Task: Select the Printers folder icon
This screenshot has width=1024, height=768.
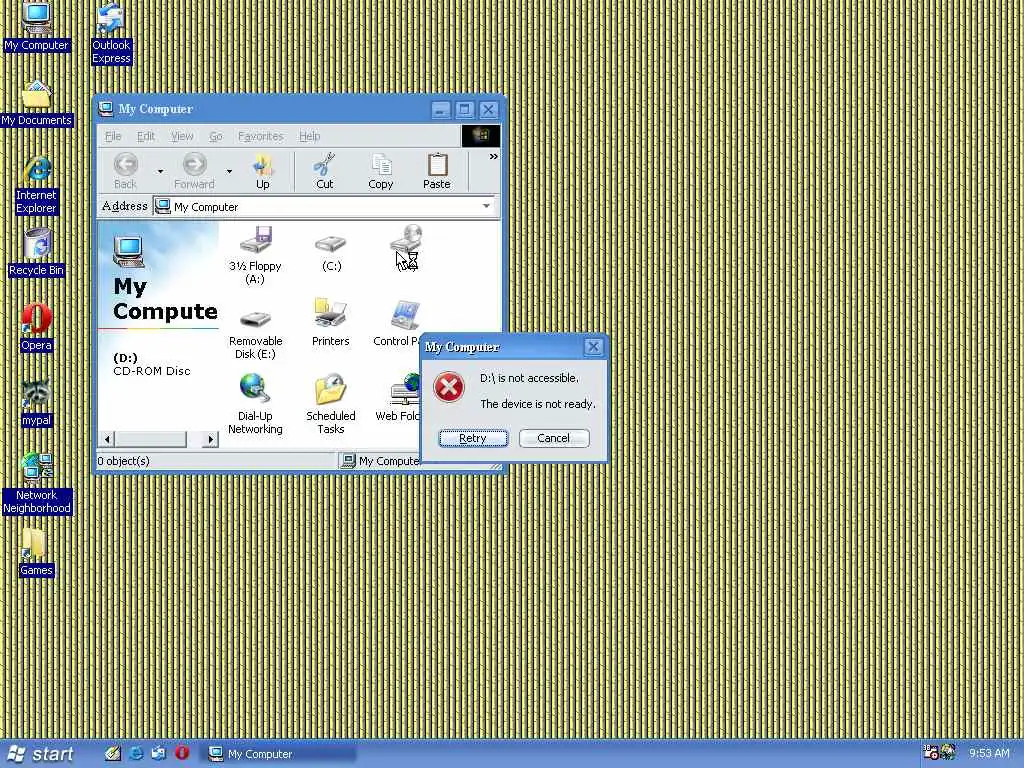Action: (330, 324)
